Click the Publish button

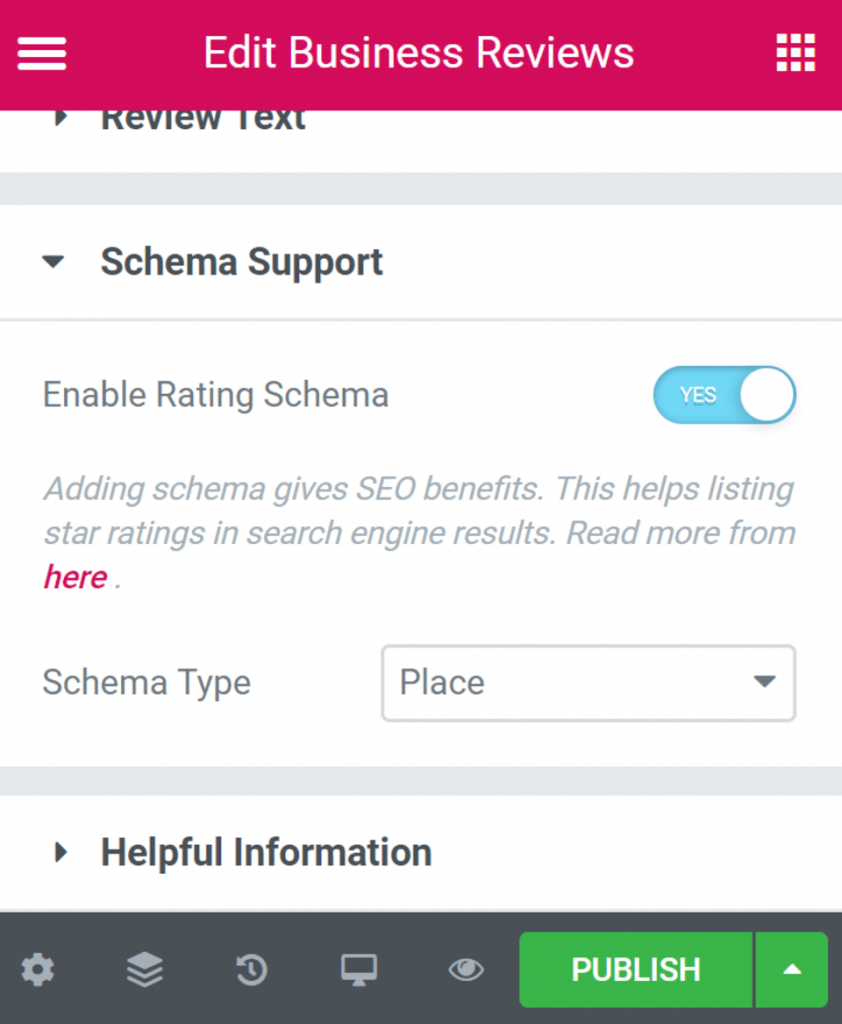635,969
